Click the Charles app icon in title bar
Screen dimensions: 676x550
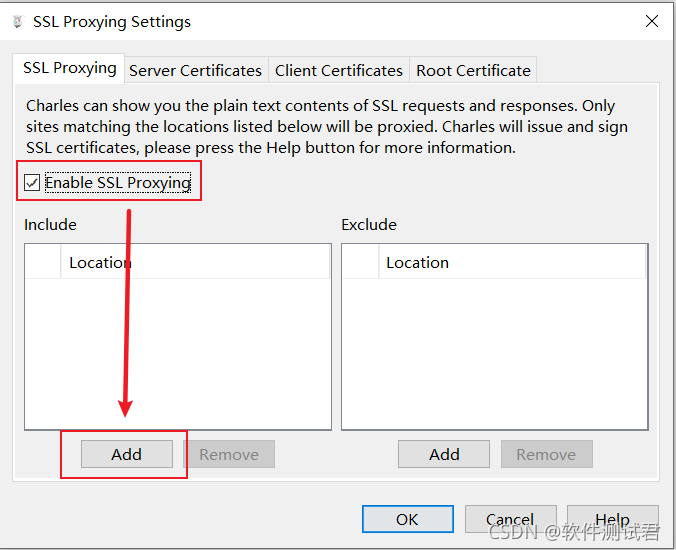(18, 22)
